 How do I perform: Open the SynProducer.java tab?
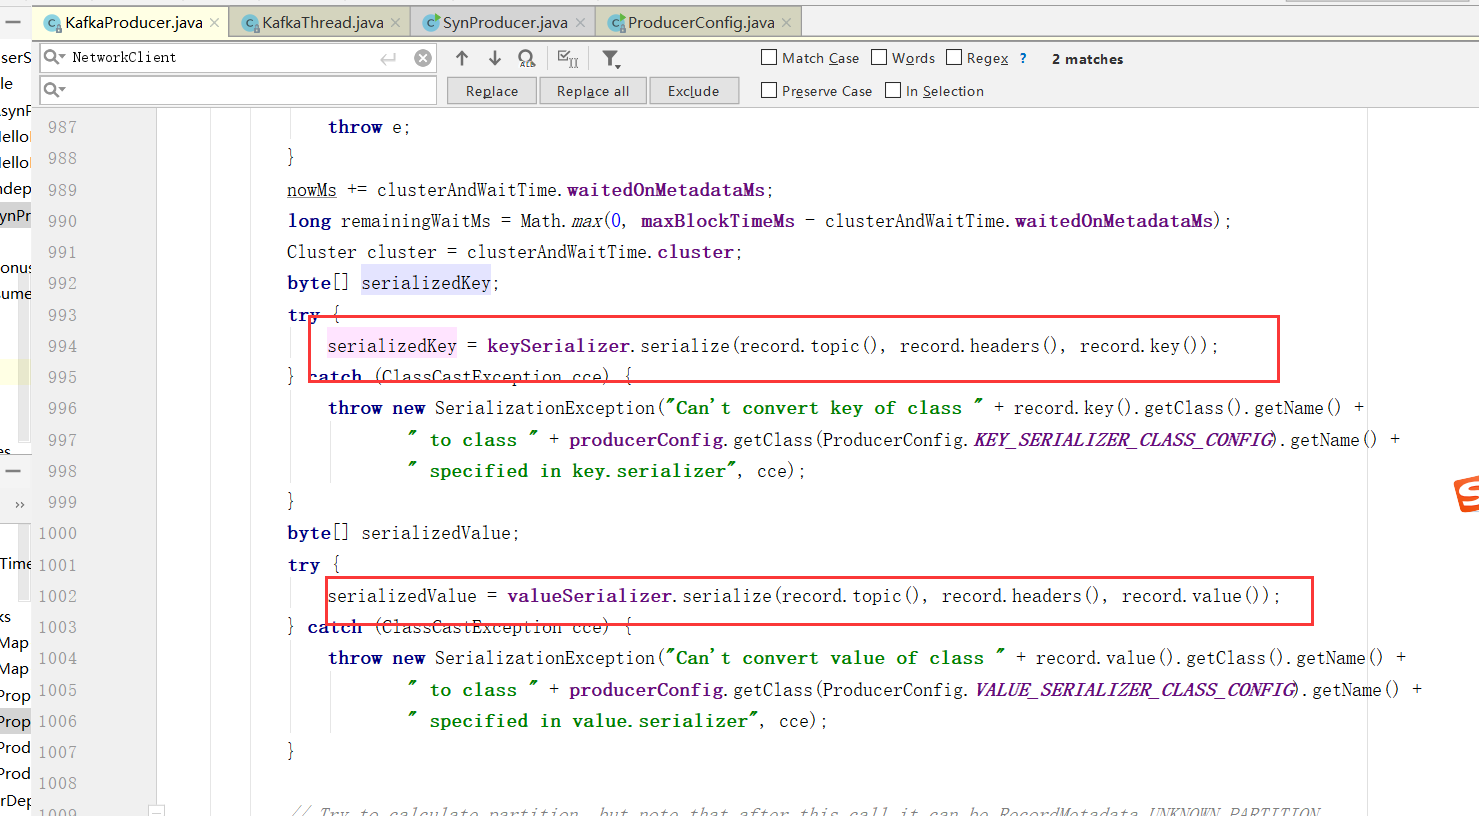[x=504, y=22]
